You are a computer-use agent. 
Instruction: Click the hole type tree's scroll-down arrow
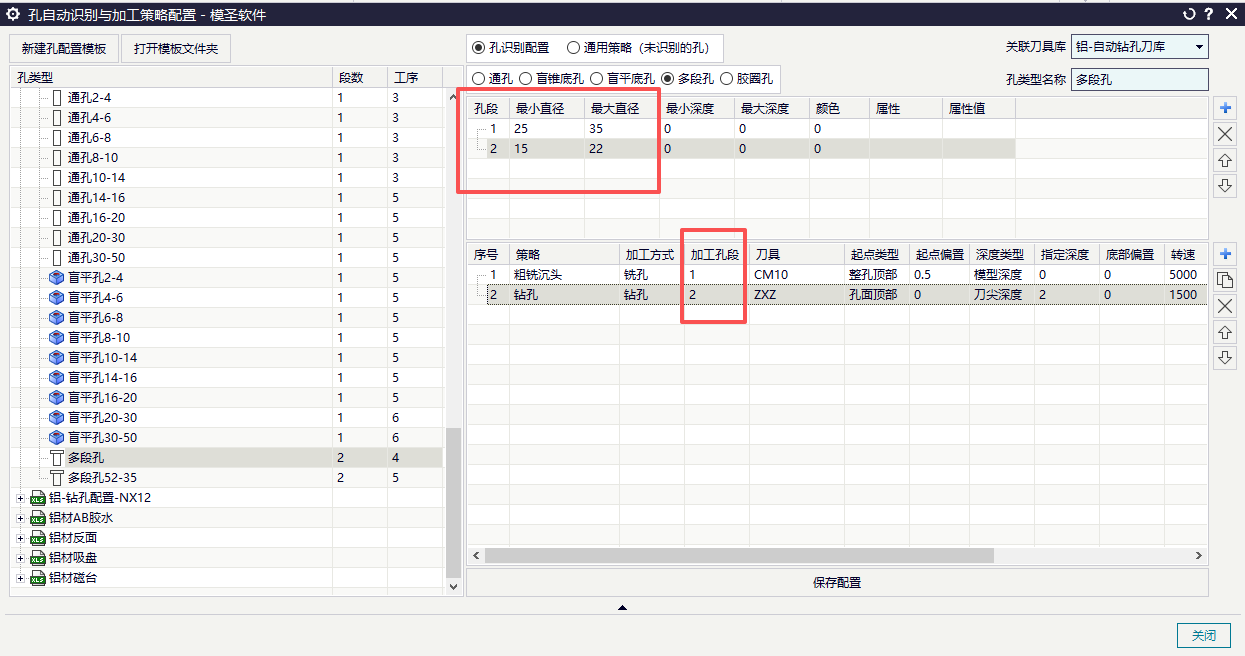click(x=453, y=586)
